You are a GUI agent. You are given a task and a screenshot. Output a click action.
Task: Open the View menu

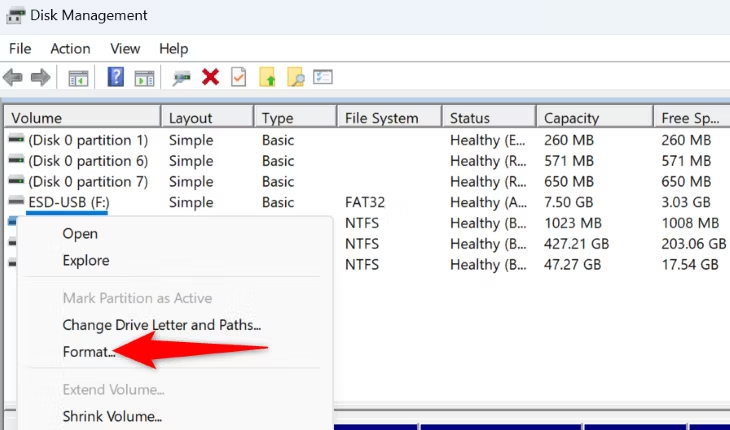click(125, 48)
